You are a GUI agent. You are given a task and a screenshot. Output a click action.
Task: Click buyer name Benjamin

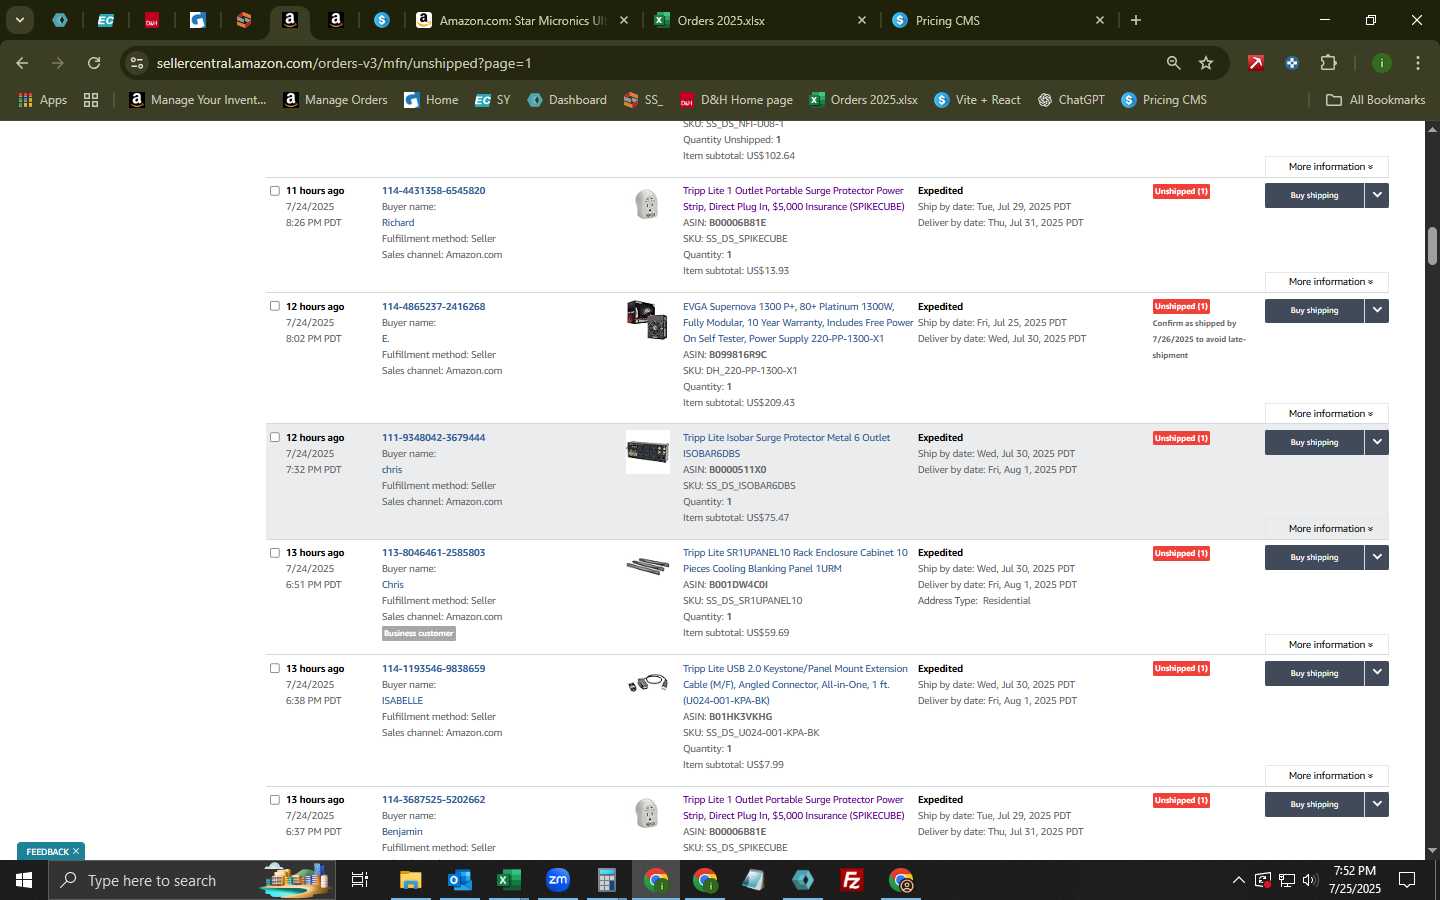pos(402,831)
